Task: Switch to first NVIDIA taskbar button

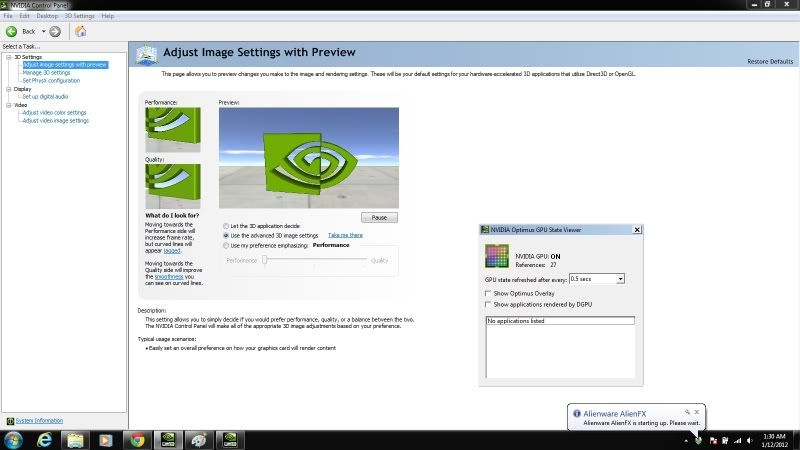Action: 168,440
